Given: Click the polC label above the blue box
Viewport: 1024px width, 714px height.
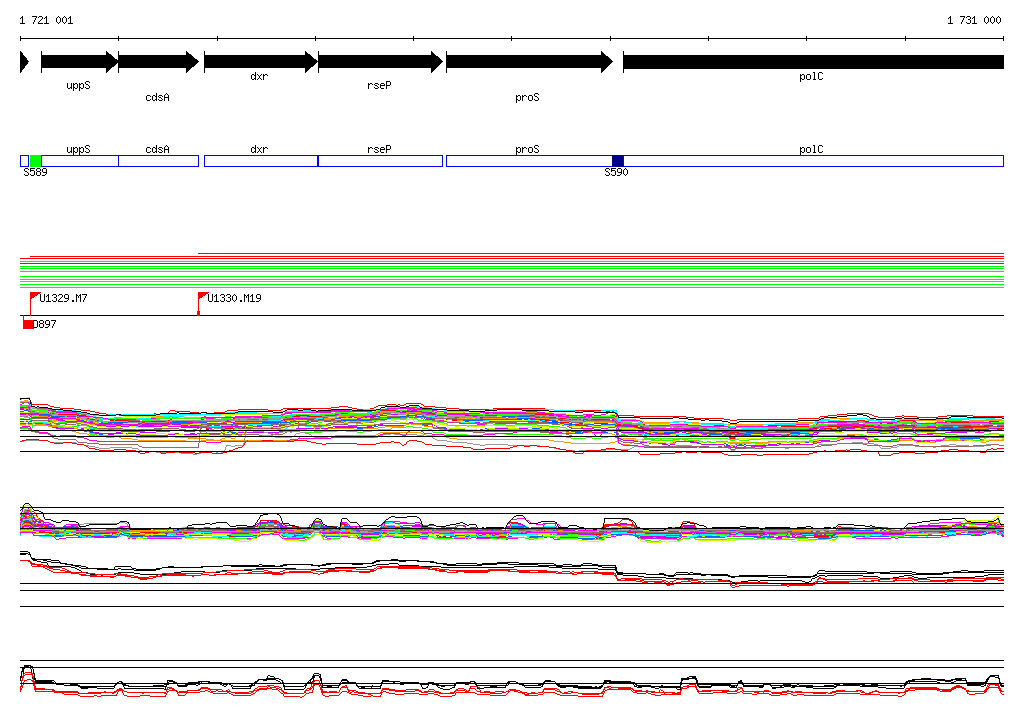Looking at the screenshot, I should [811, 150].
